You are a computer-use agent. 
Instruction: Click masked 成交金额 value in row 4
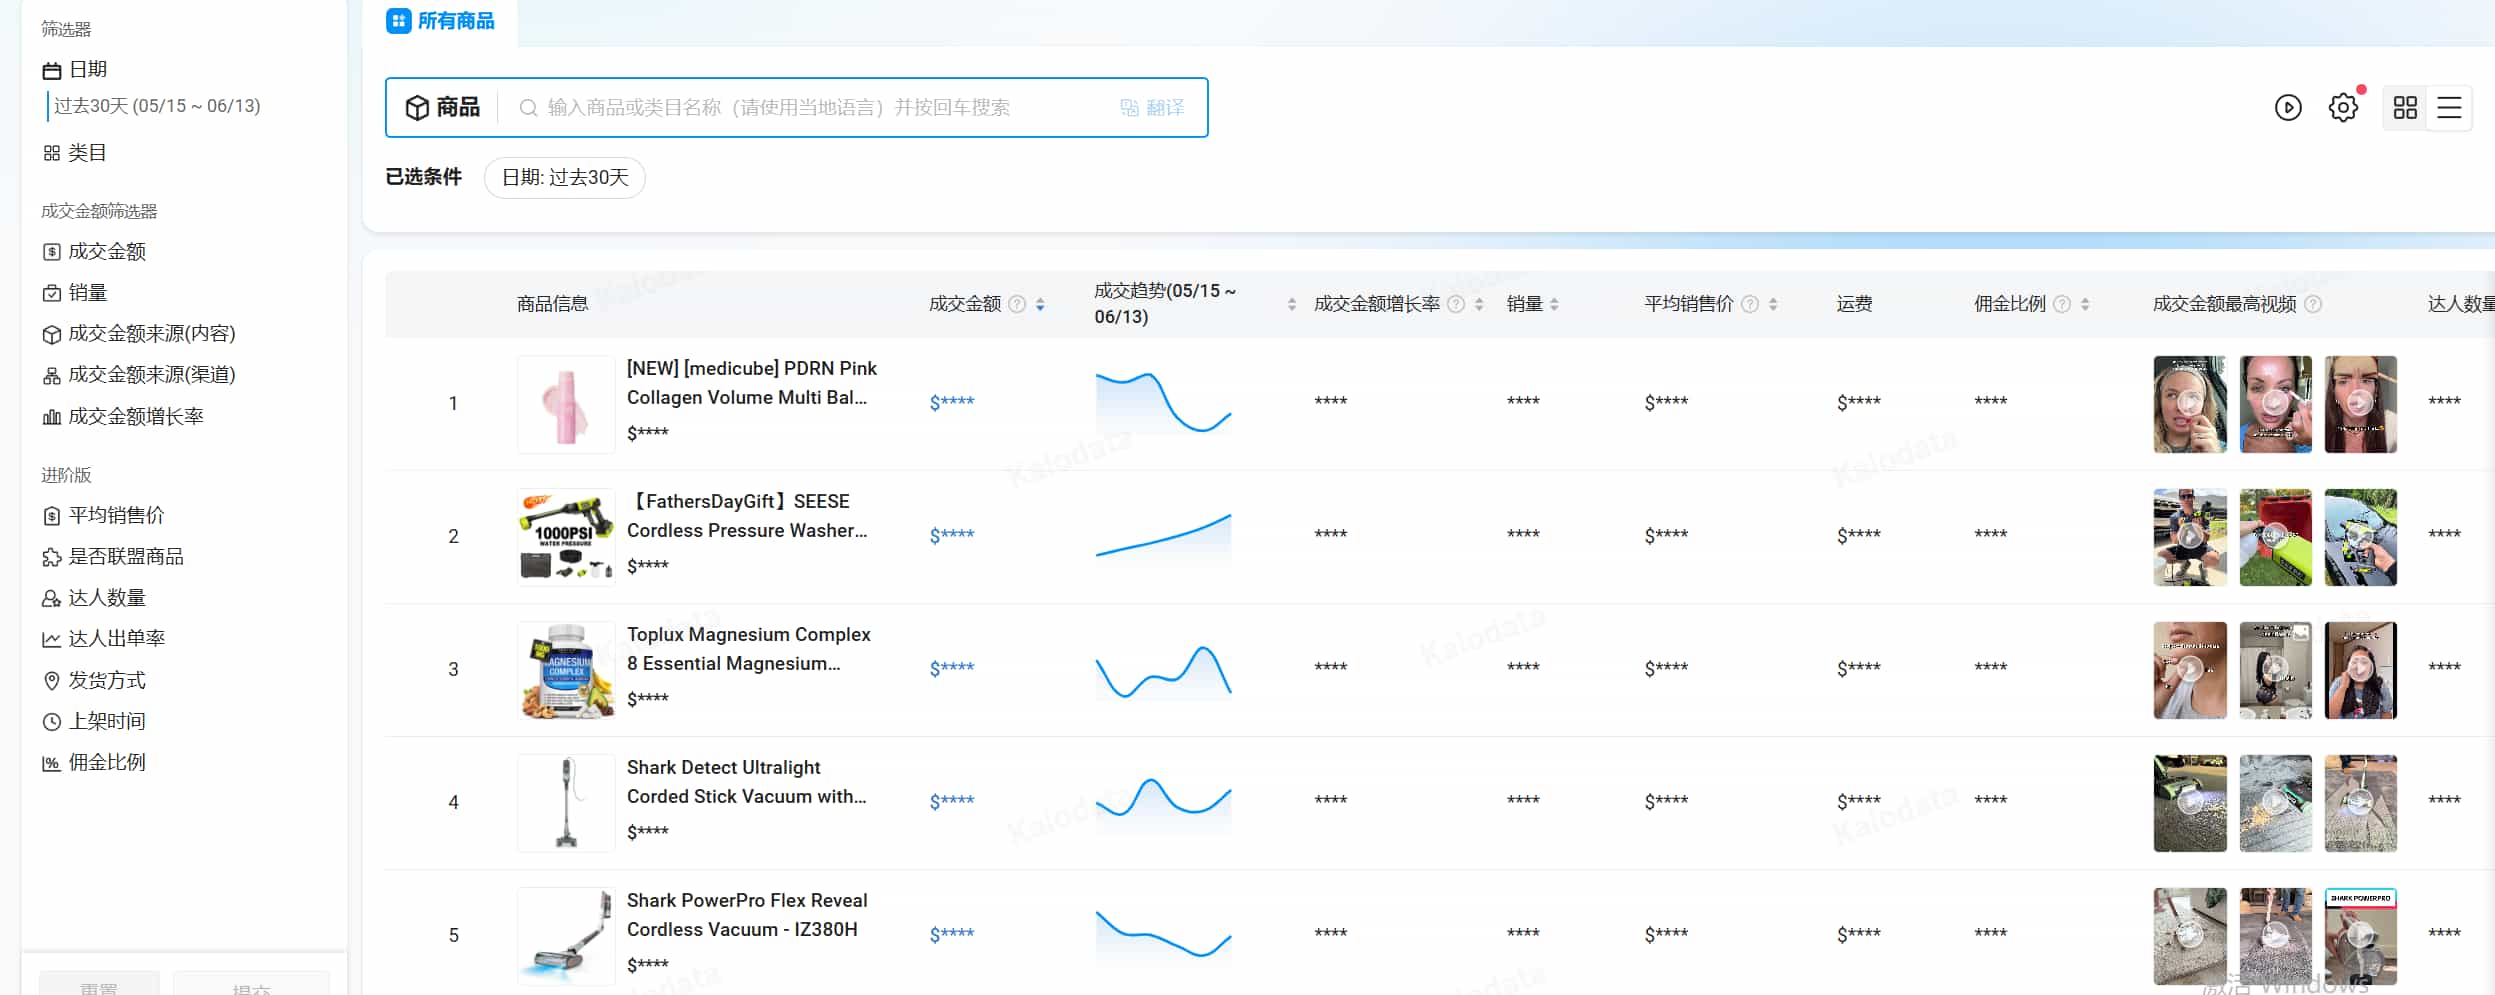click(952, 801)
